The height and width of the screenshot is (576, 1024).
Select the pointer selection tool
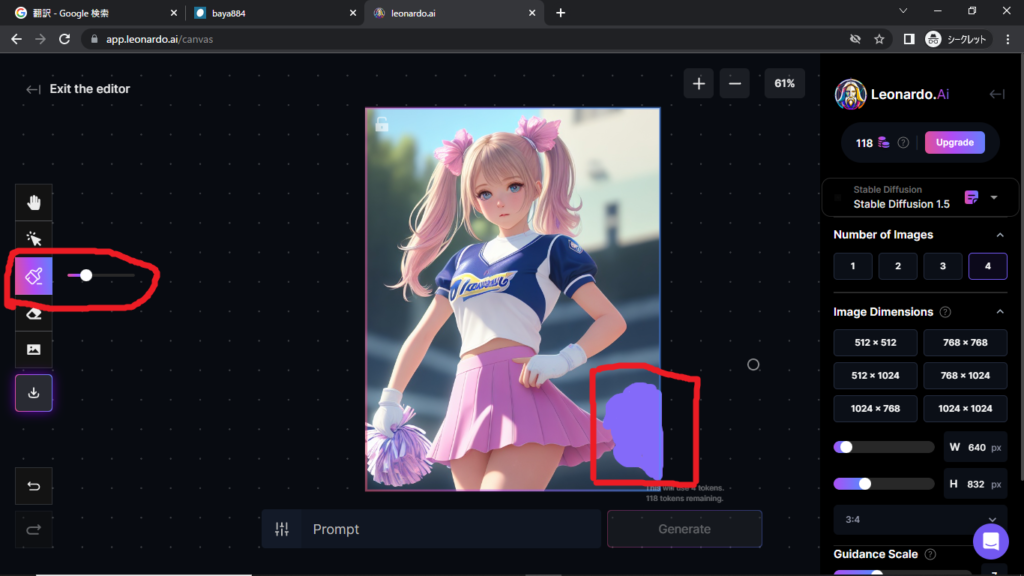pyautogui.click(x=34, y=239)
